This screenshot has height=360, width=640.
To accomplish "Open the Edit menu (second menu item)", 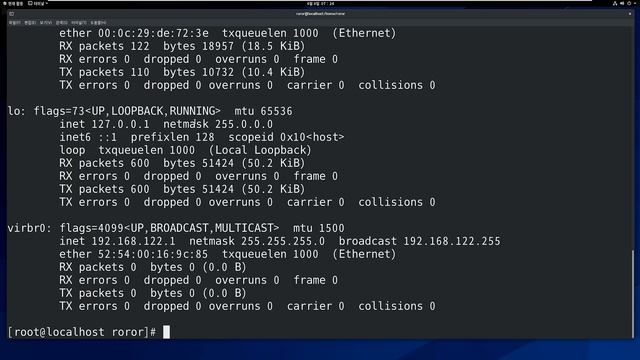I will [x=30, y=22].
